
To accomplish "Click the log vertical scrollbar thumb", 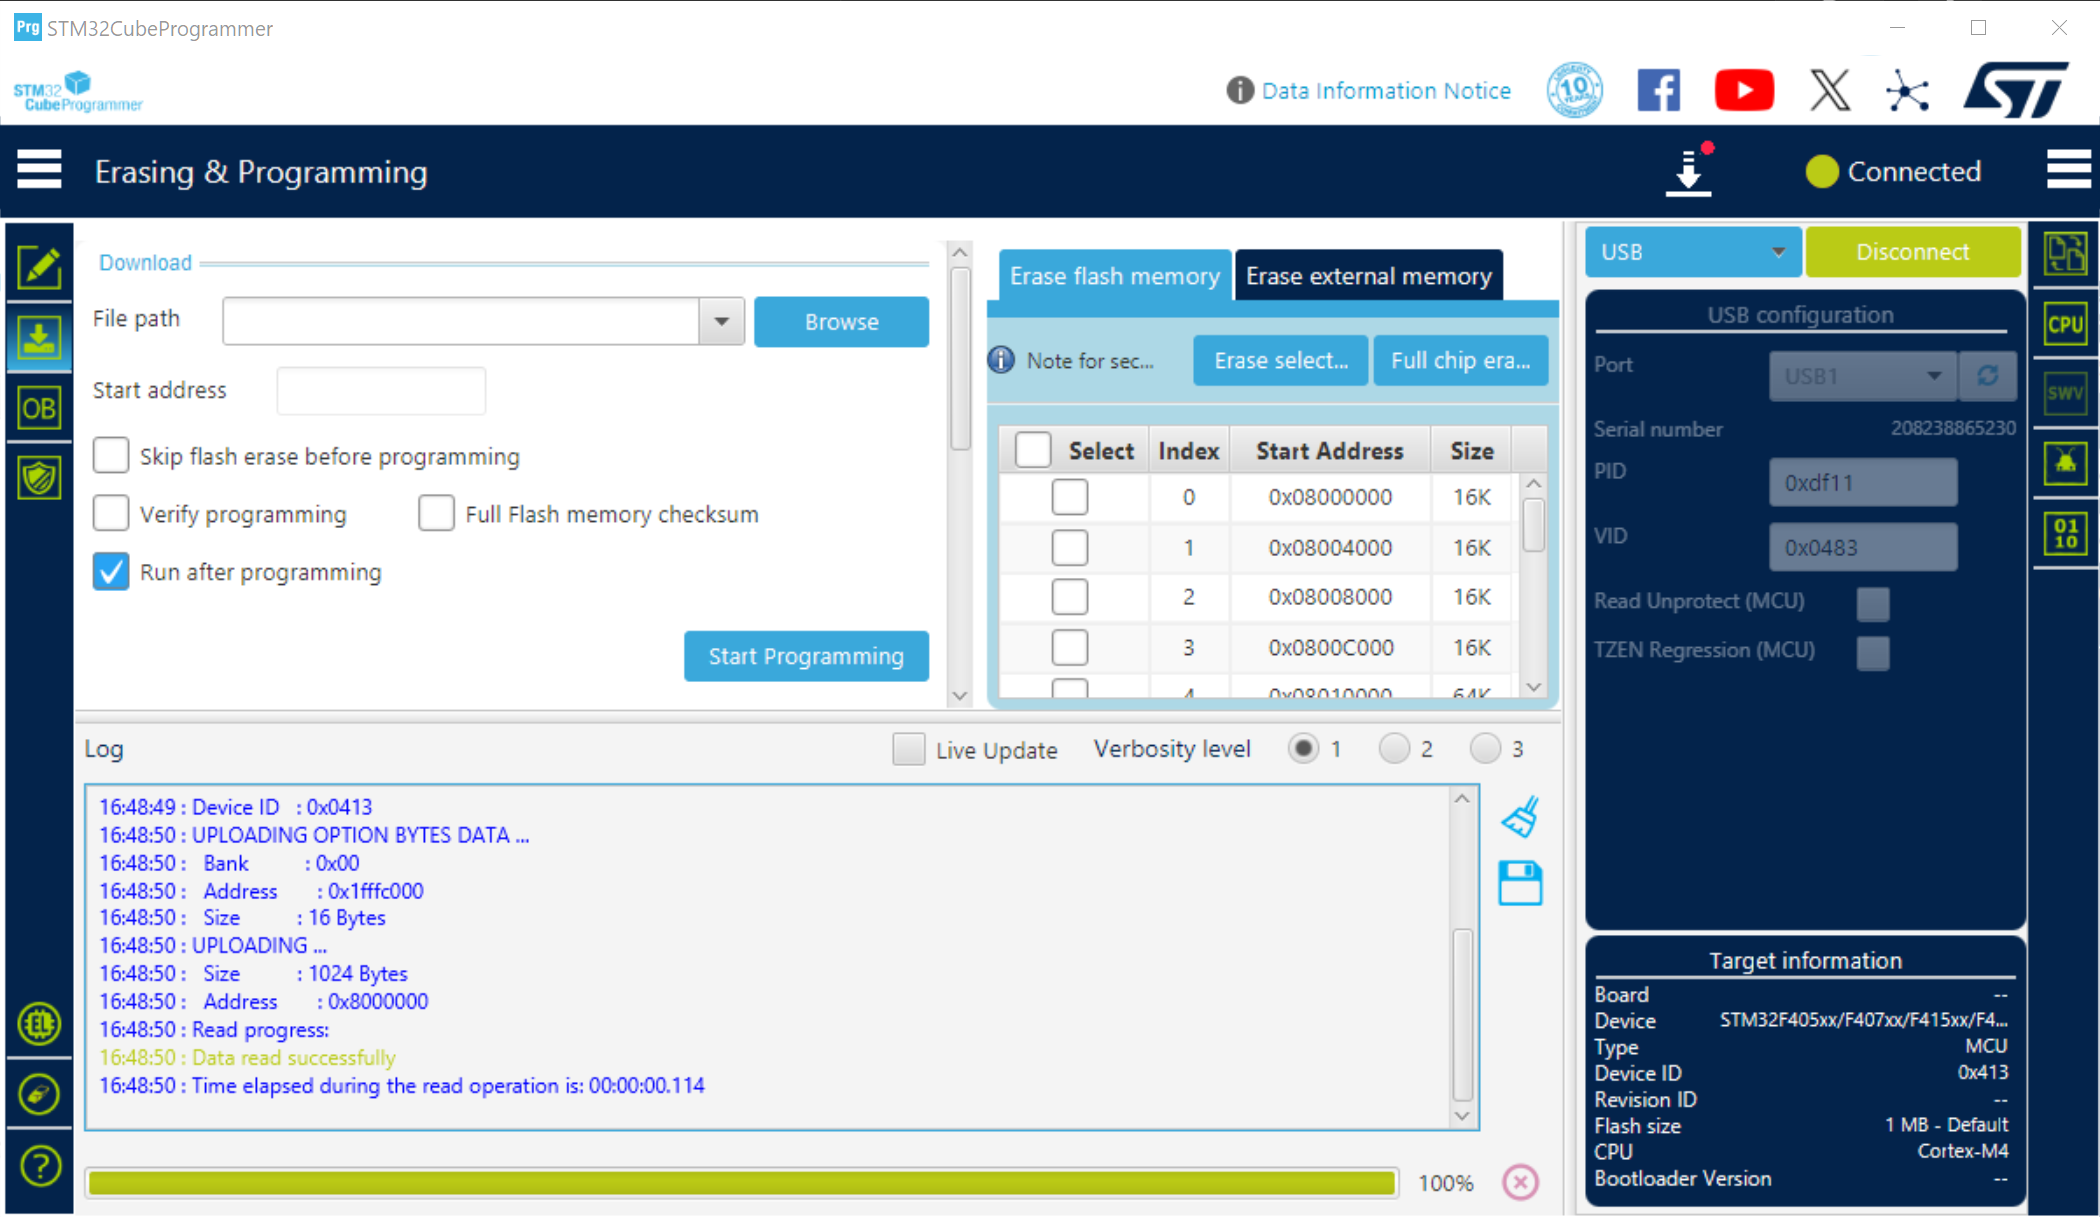I will click(x=1462, y=1014).
